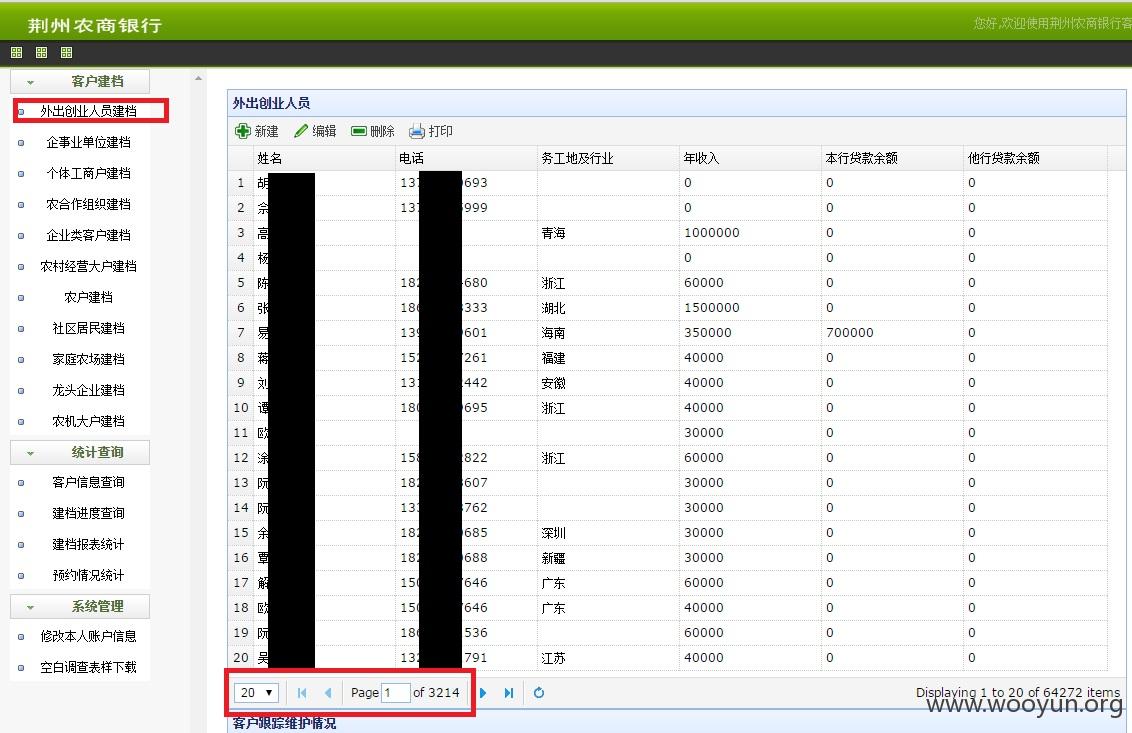The height and width of the screenshot is (733, 1132).
Task: Collapse the 统计查询 section
Action: coord(30,453)
